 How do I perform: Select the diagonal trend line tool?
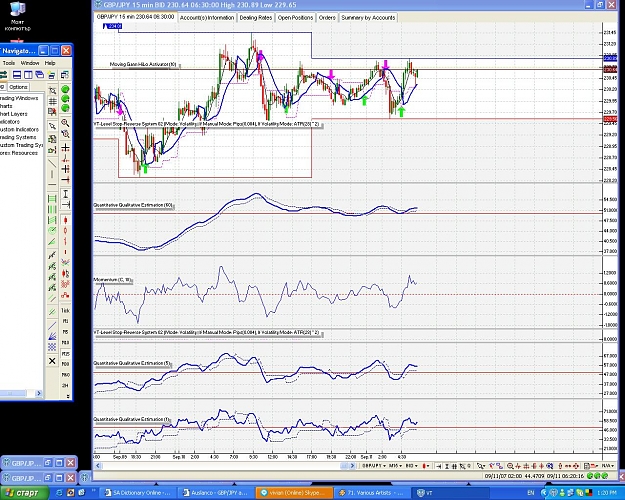click(x=52, y=163)
